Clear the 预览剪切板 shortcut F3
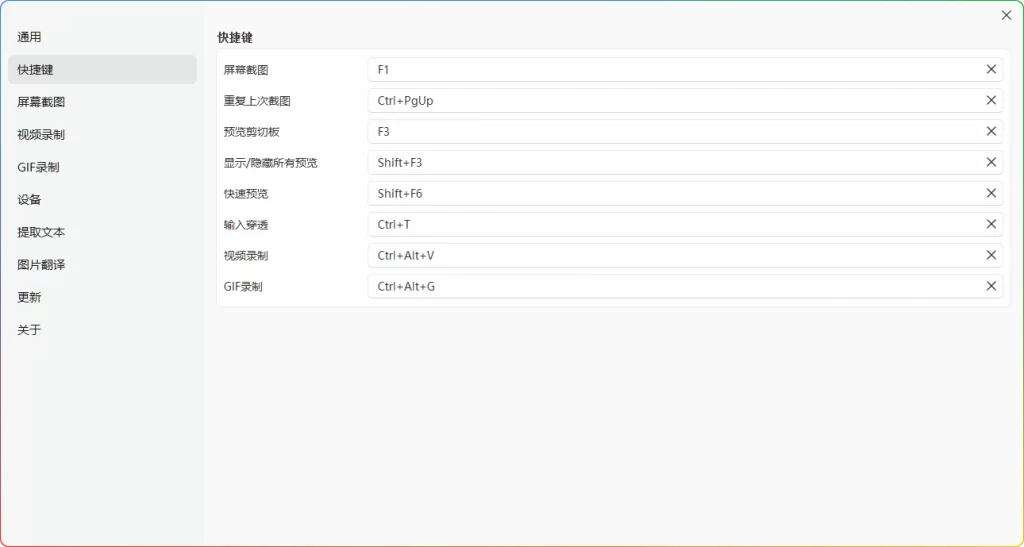The width and height of the screenshot is (1024, 547). point(991,131)
